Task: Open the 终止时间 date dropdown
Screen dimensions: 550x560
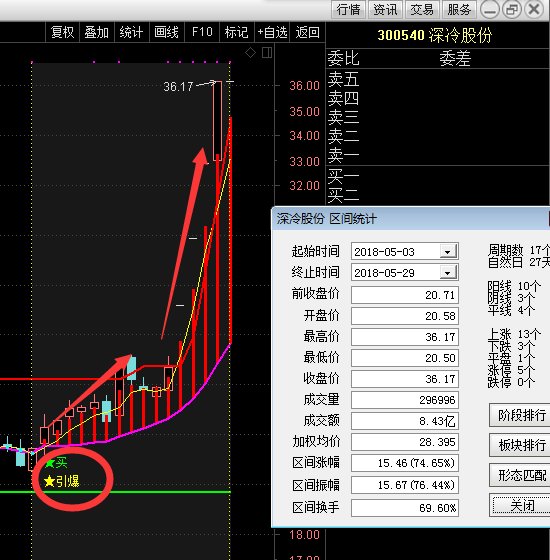Action: point(448,273)
